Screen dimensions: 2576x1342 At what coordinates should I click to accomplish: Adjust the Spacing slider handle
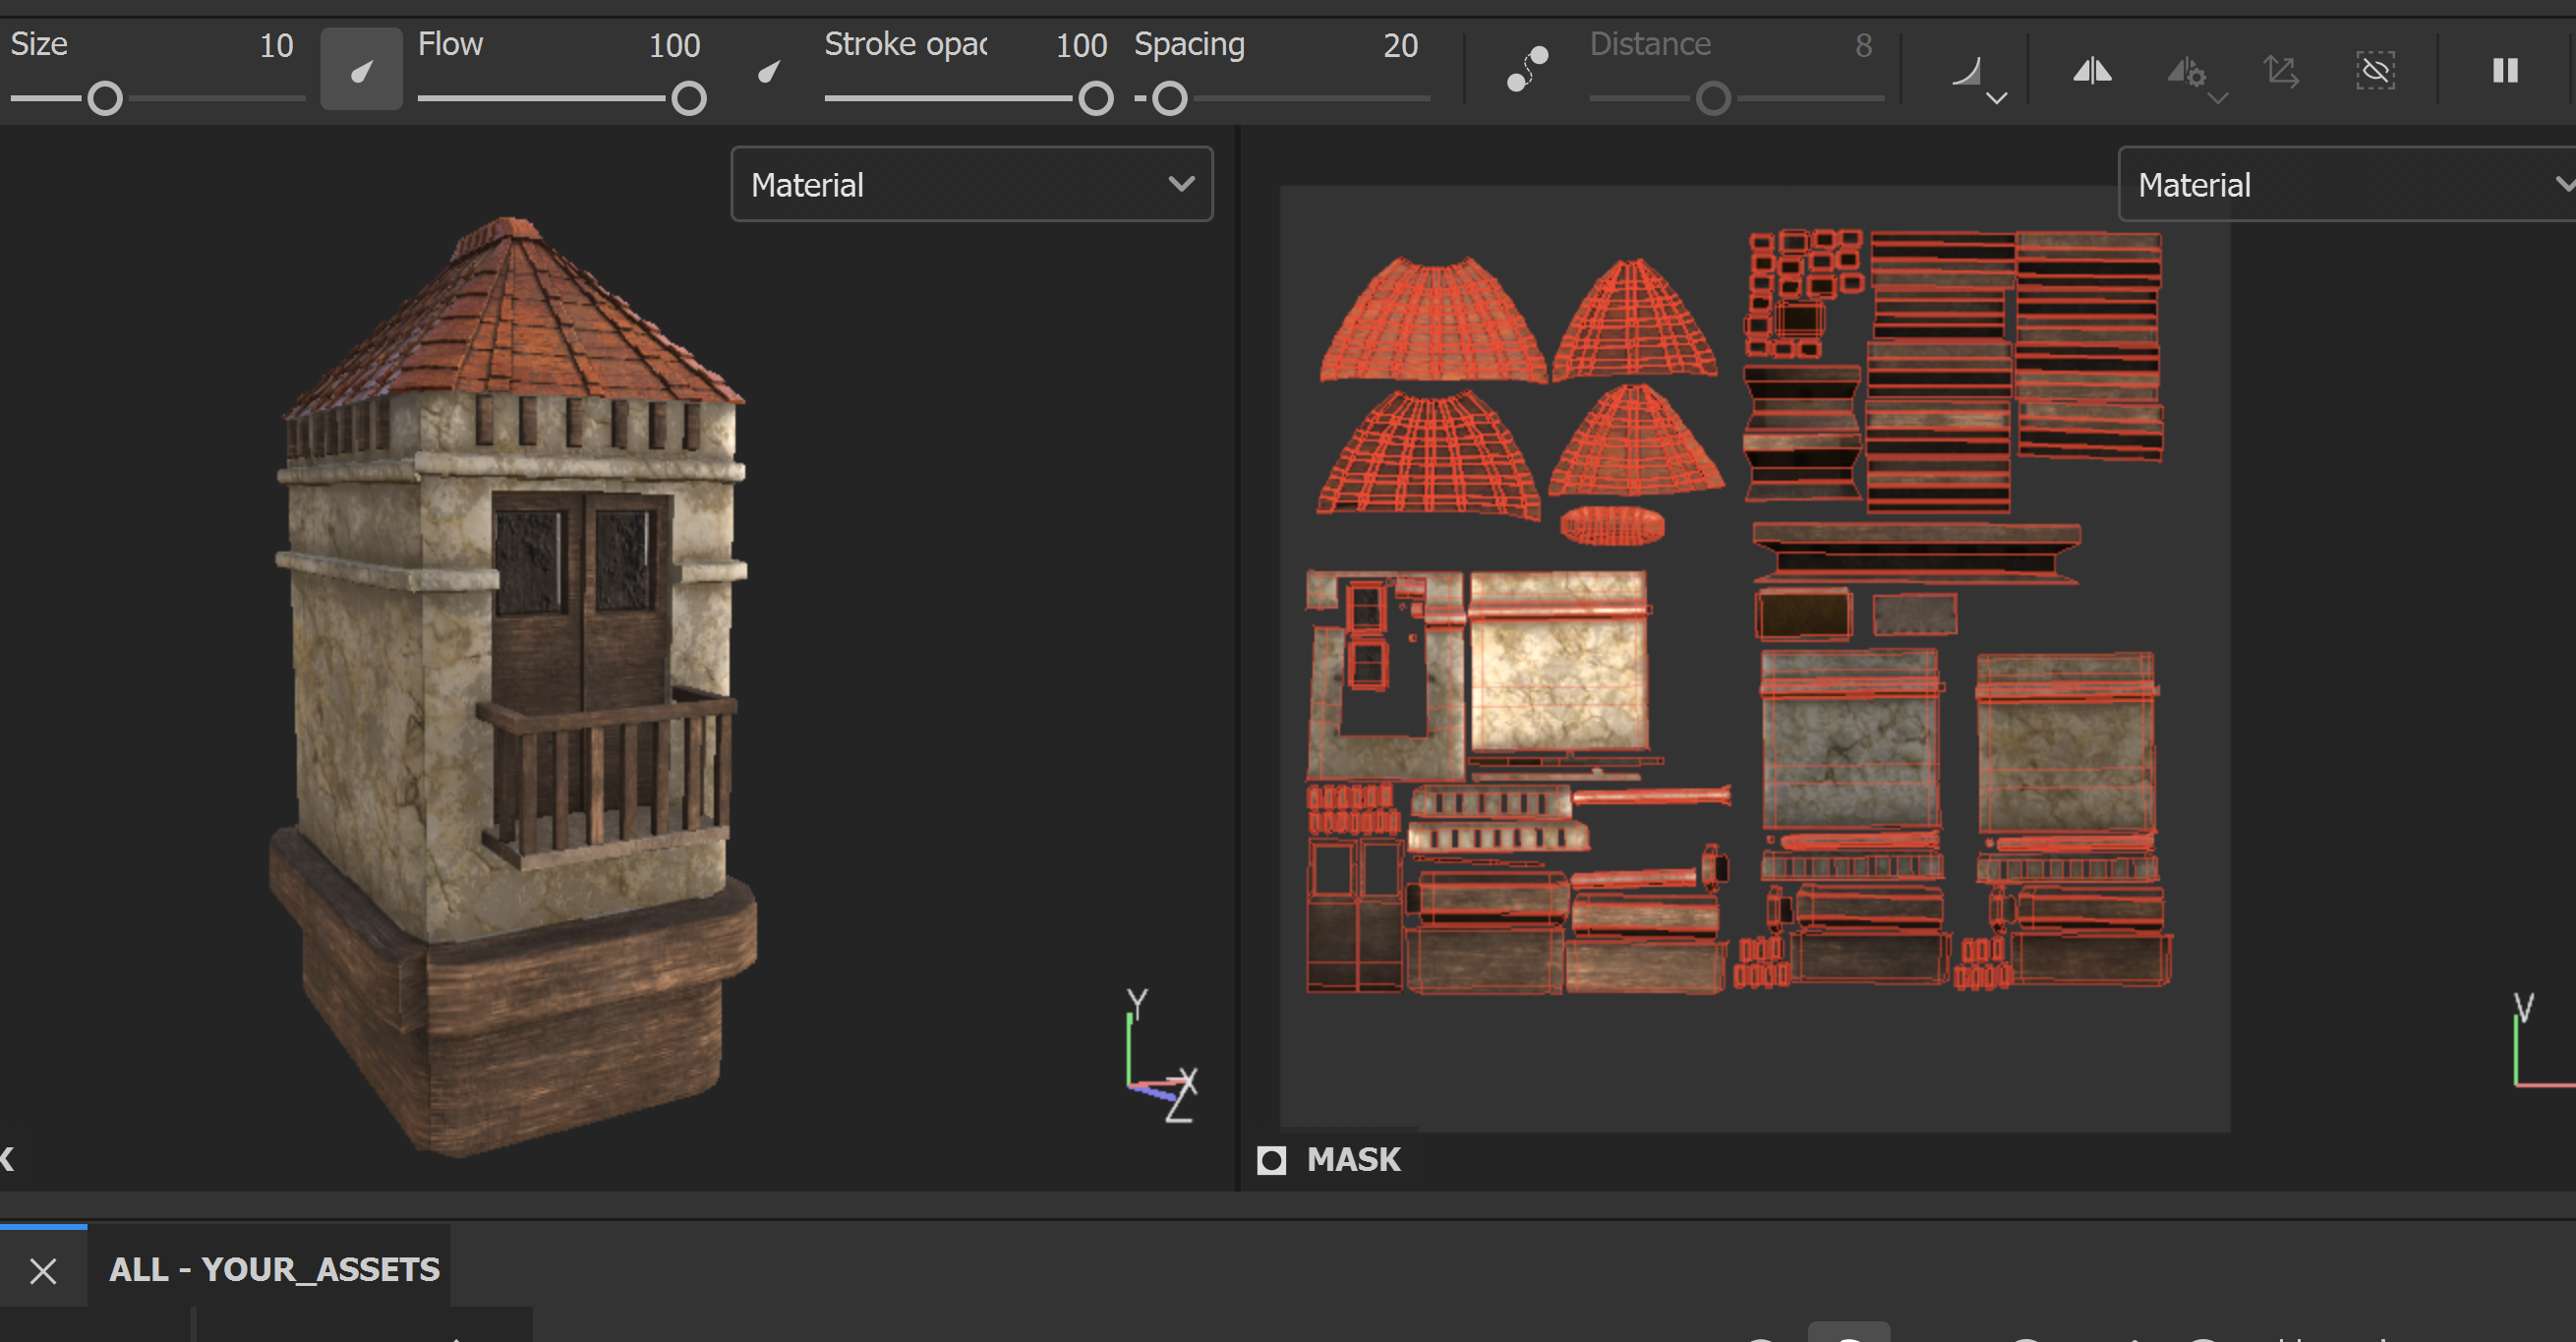[x=1169, y=98]
